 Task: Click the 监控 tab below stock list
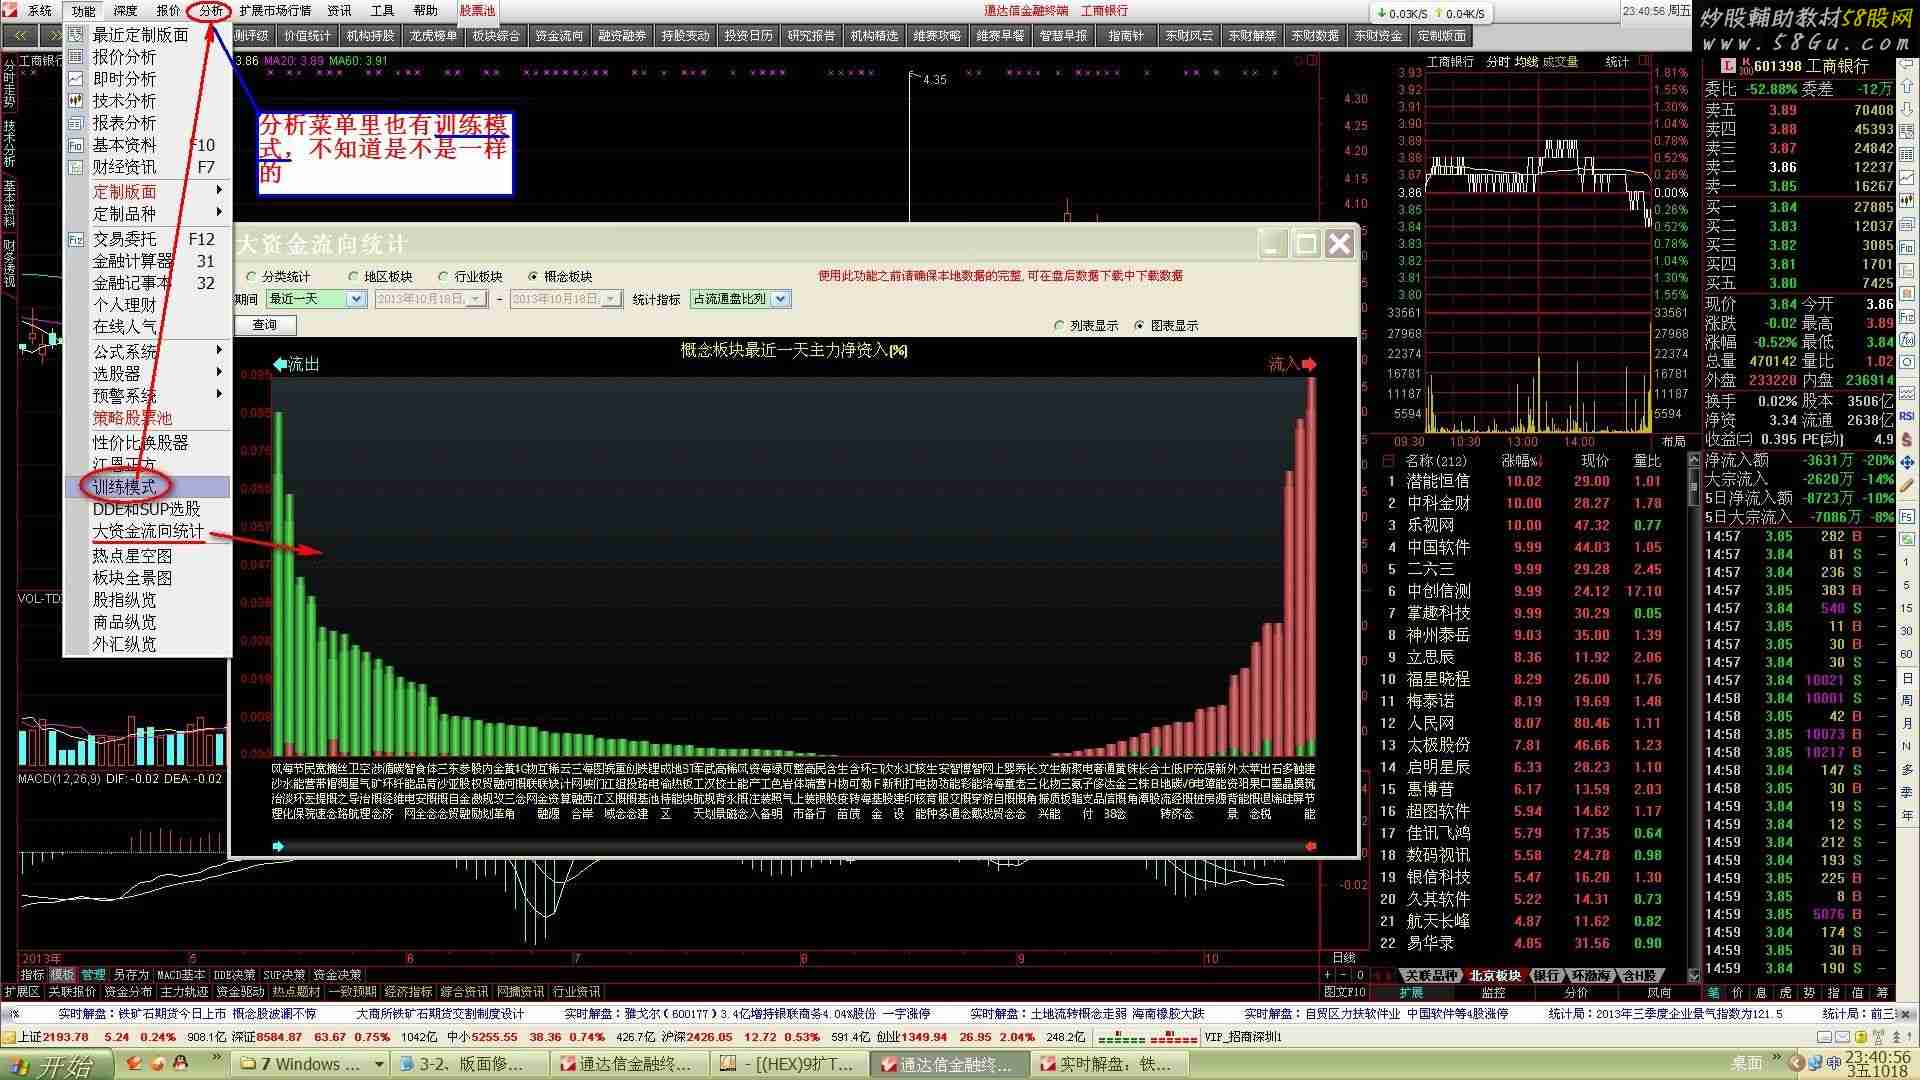1493,993
